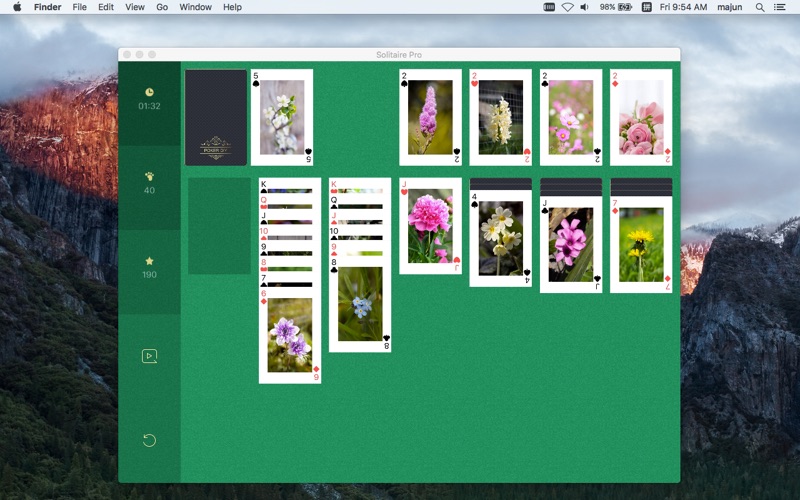Select the 8 of clubs bottom card
Viewport: 800px width, 500px height.
pos(360,305)
